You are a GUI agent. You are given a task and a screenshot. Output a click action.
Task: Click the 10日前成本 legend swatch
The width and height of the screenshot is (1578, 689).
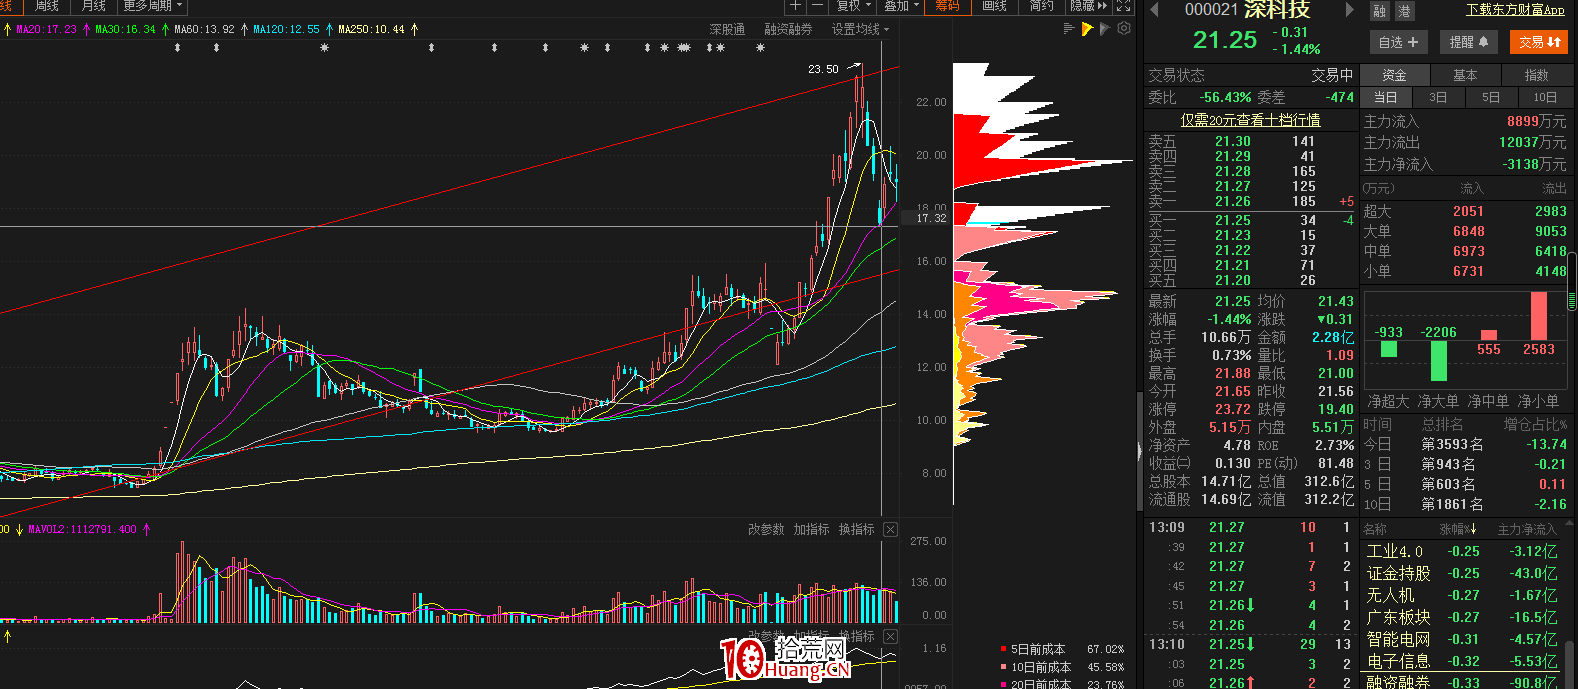point(1003,667)
